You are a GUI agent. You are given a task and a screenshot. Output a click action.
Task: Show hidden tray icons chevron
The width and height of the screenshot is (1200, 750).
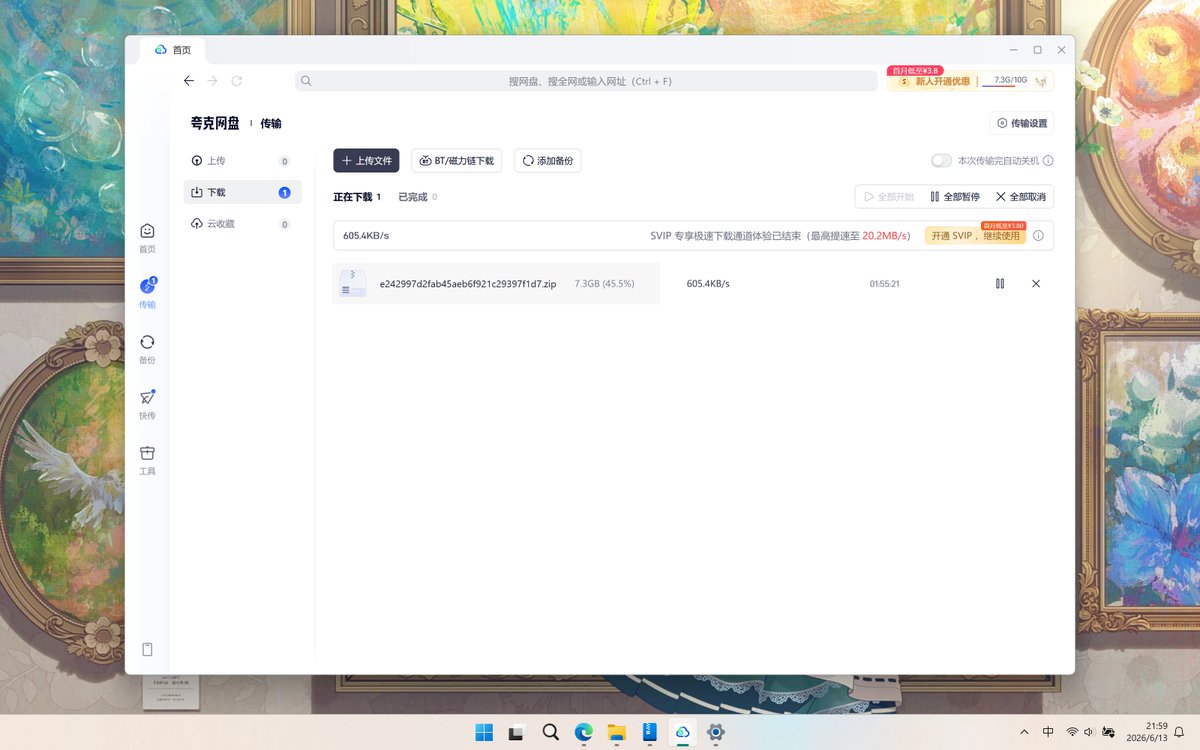pyautogui.click(x=1023, y=732)
